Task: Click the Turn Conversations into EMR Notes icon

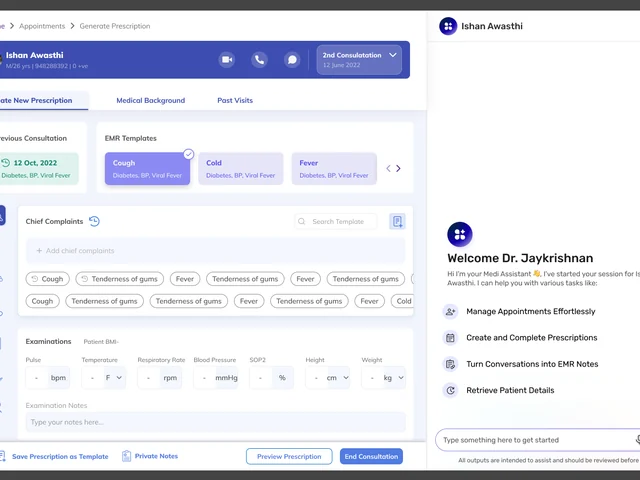Action: point(451,364)
